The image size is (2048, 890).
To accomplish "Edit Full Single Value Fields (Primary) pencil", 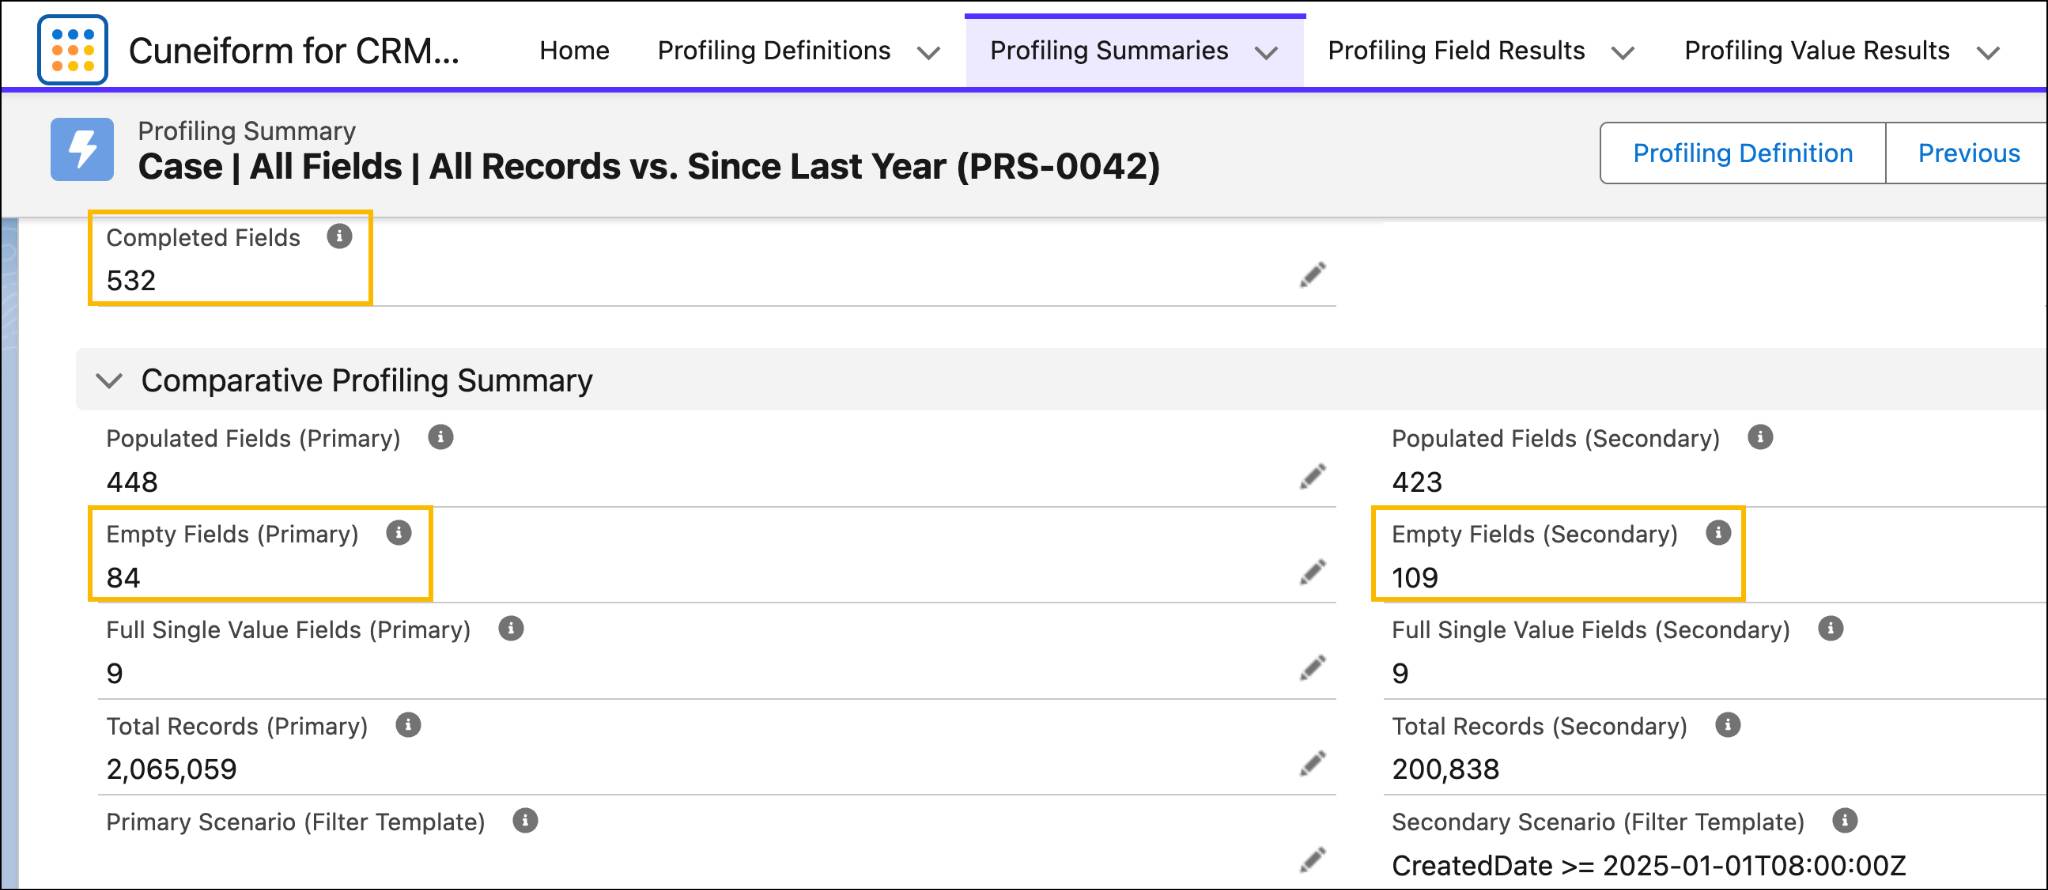I will coord(1313,668).
